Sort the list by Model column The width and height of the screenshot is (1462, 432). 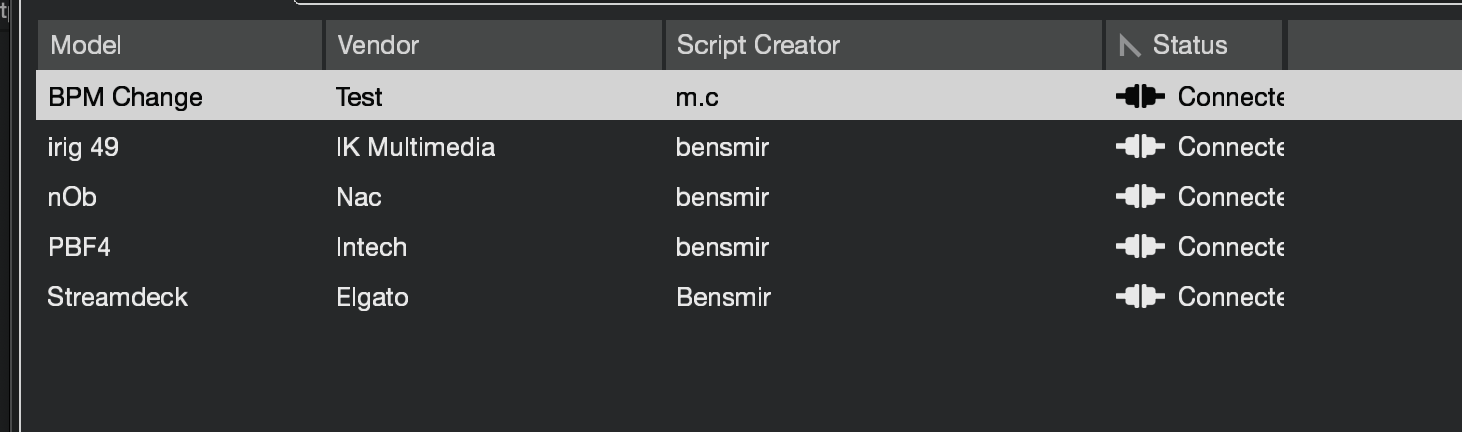click(86, 45)
